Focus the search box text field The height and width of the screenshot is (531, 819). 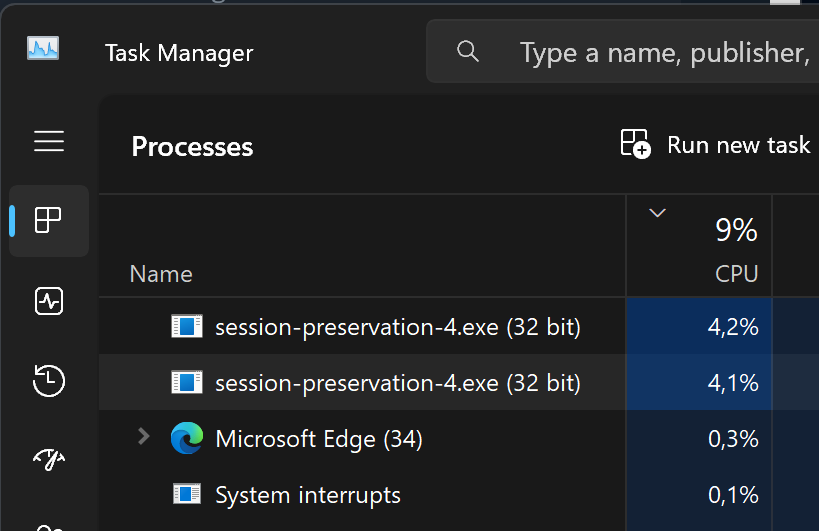[x=660, y=52]
